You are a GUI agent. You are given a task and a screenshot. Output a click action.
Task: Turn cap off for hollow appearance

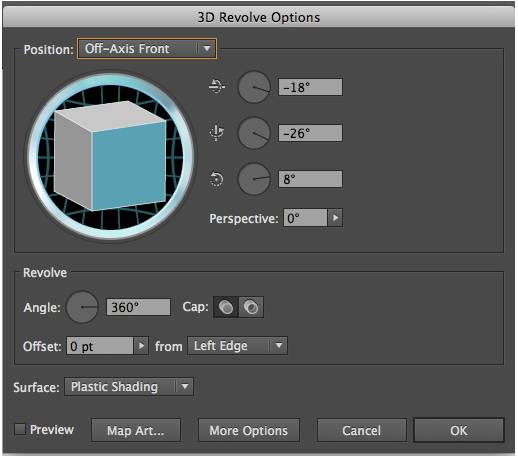(251, 307)
